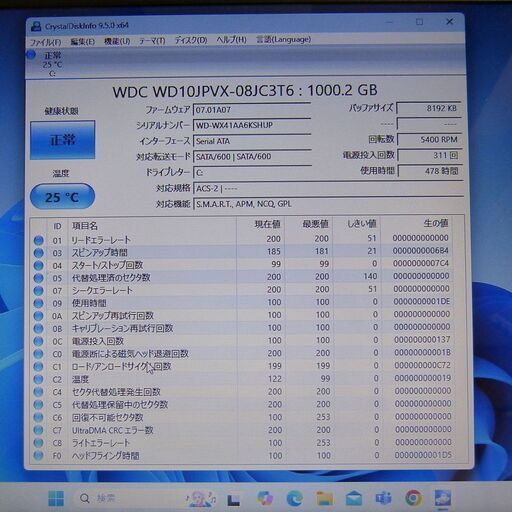
Task: Click status icon of row C6 回復不可能セクタ数
Action: click(x=39, y=418)
